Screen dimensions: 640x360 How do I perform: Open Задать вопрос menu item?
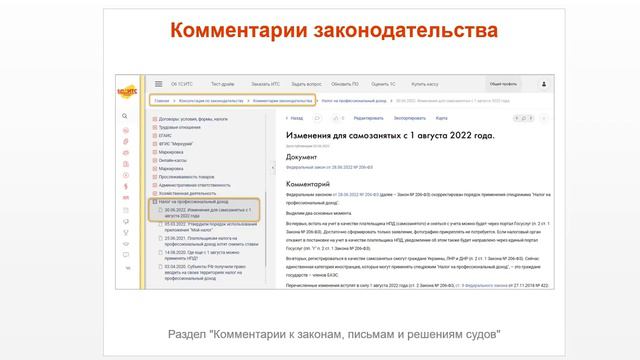click(306, 84)
